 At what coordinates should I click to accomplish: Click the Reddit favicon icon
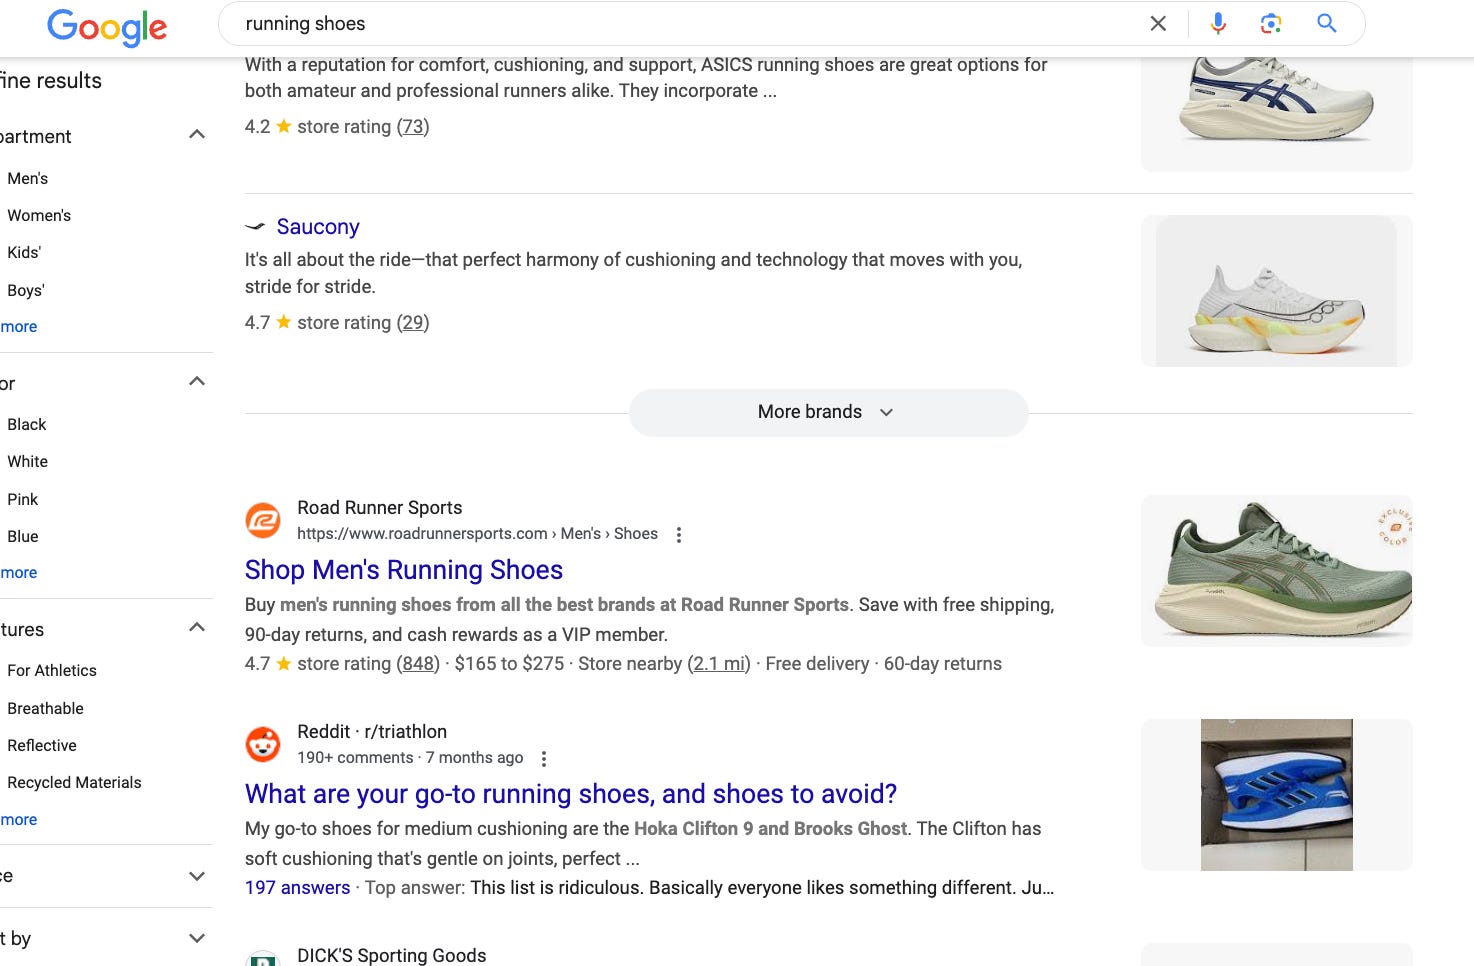pyautogui.click(x=263, y=744)
